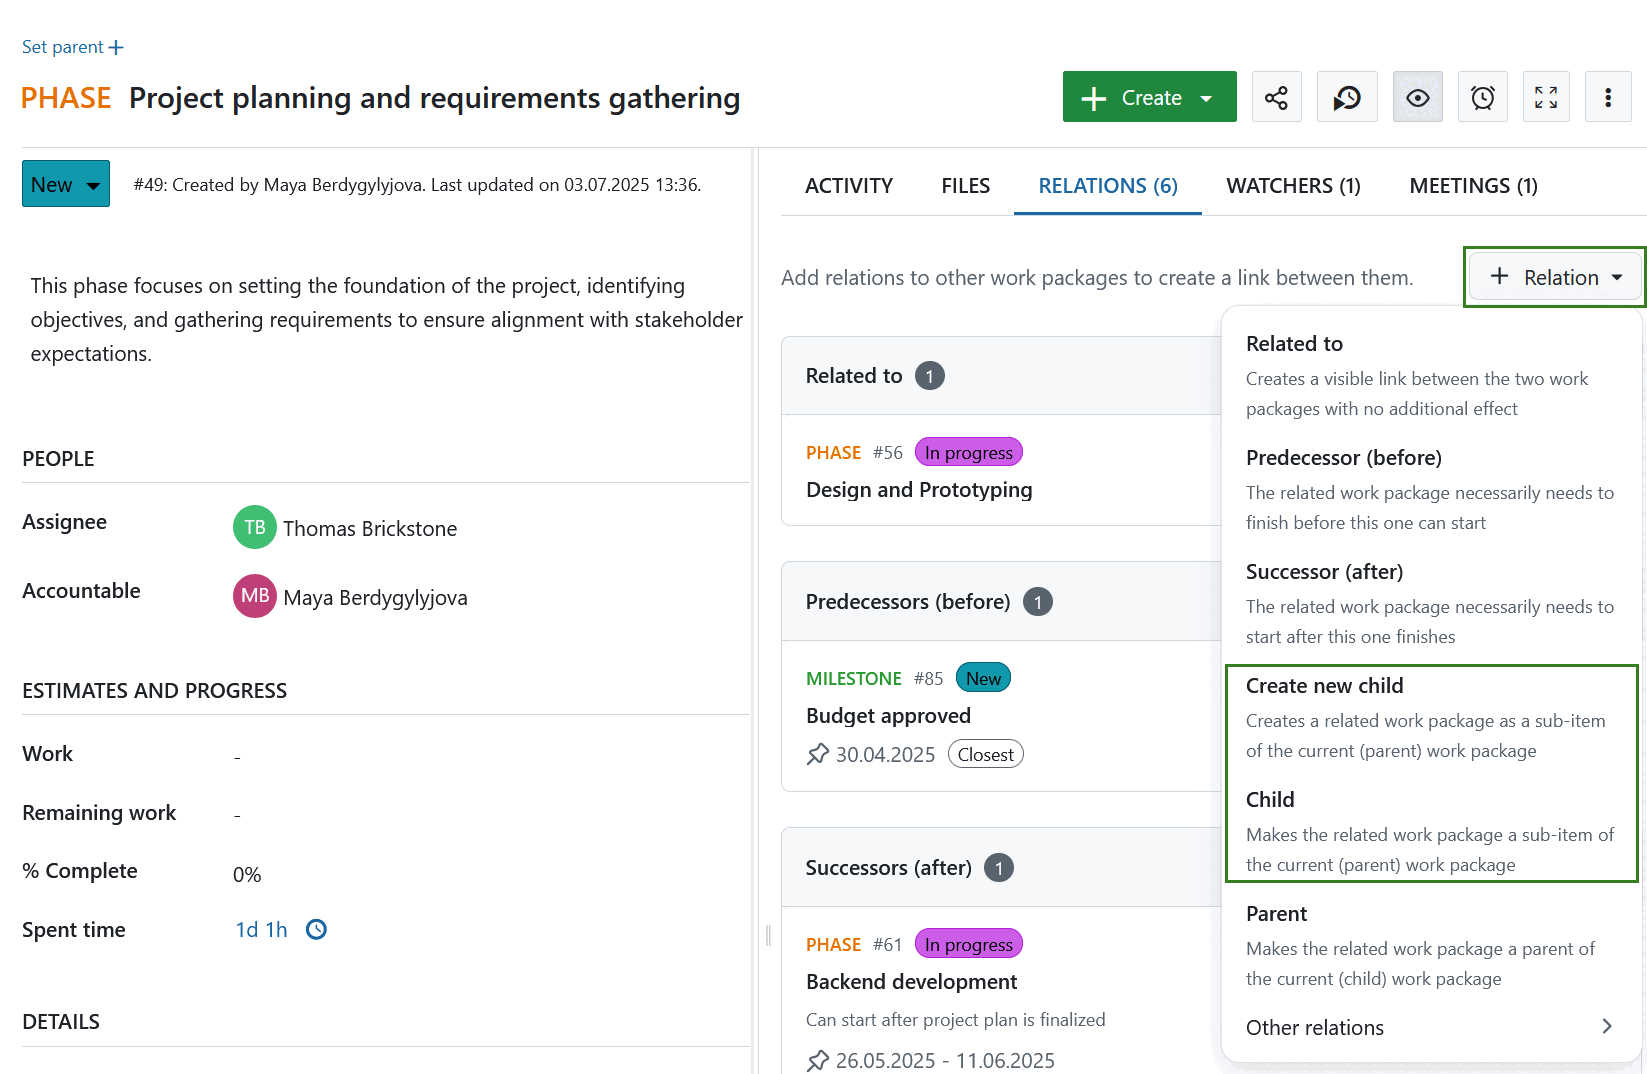Open the share work package icon
The image size is (1647, 1074).
click(1276, 96)
